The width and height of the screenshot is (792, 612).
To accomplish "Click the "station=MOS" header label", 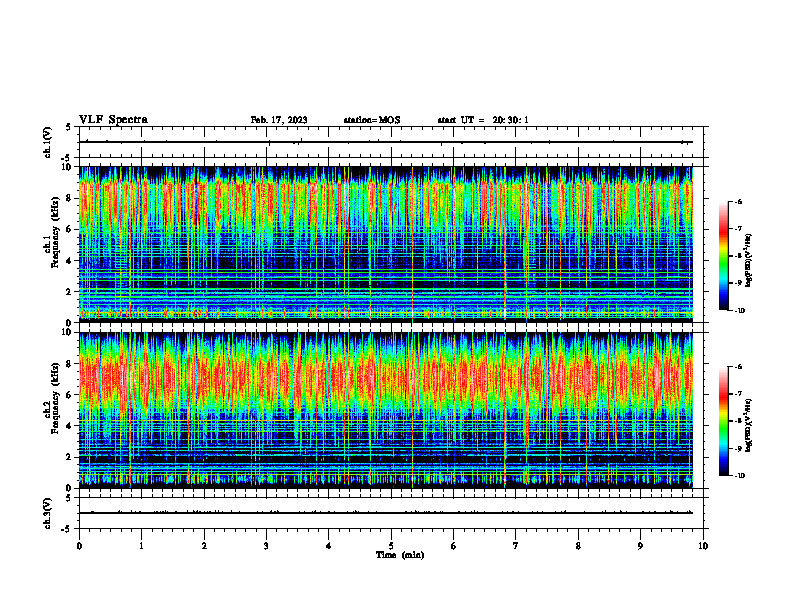I will 372,120.
